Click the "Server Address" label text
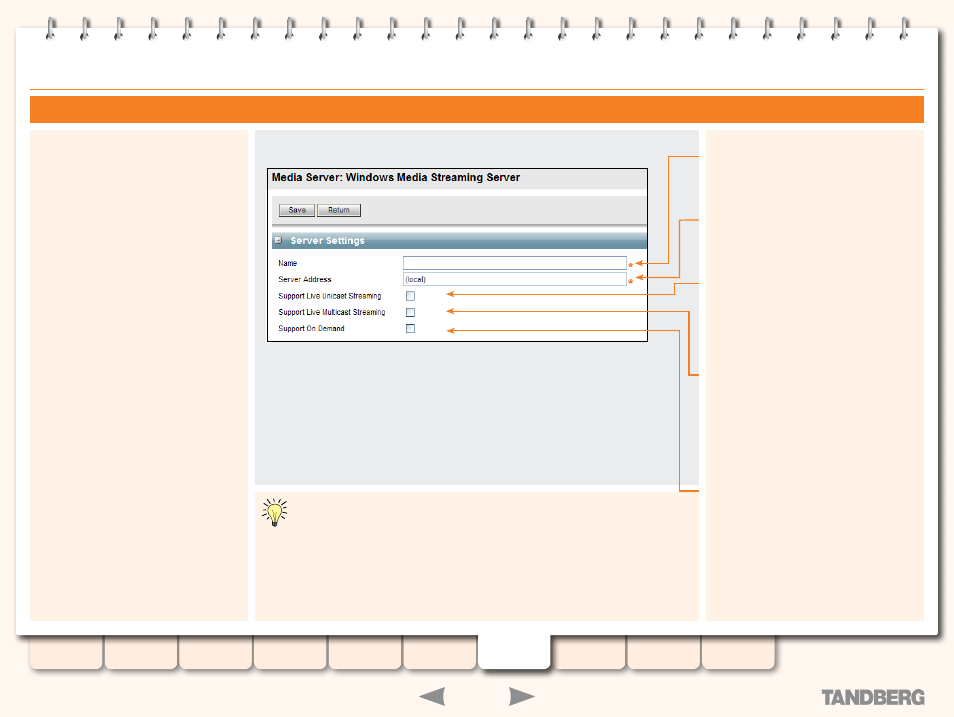 pos(305,279)
